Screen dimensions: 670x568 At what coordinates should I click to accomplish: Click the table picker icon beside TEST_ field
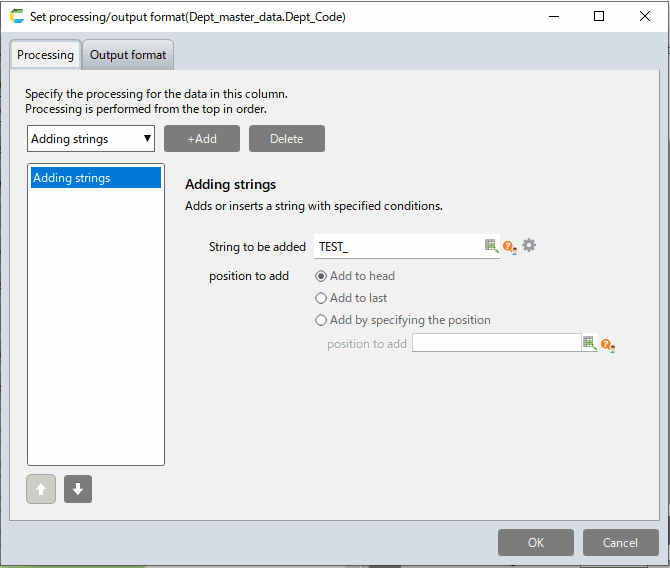pyautogui.click(x=491, y=246)
